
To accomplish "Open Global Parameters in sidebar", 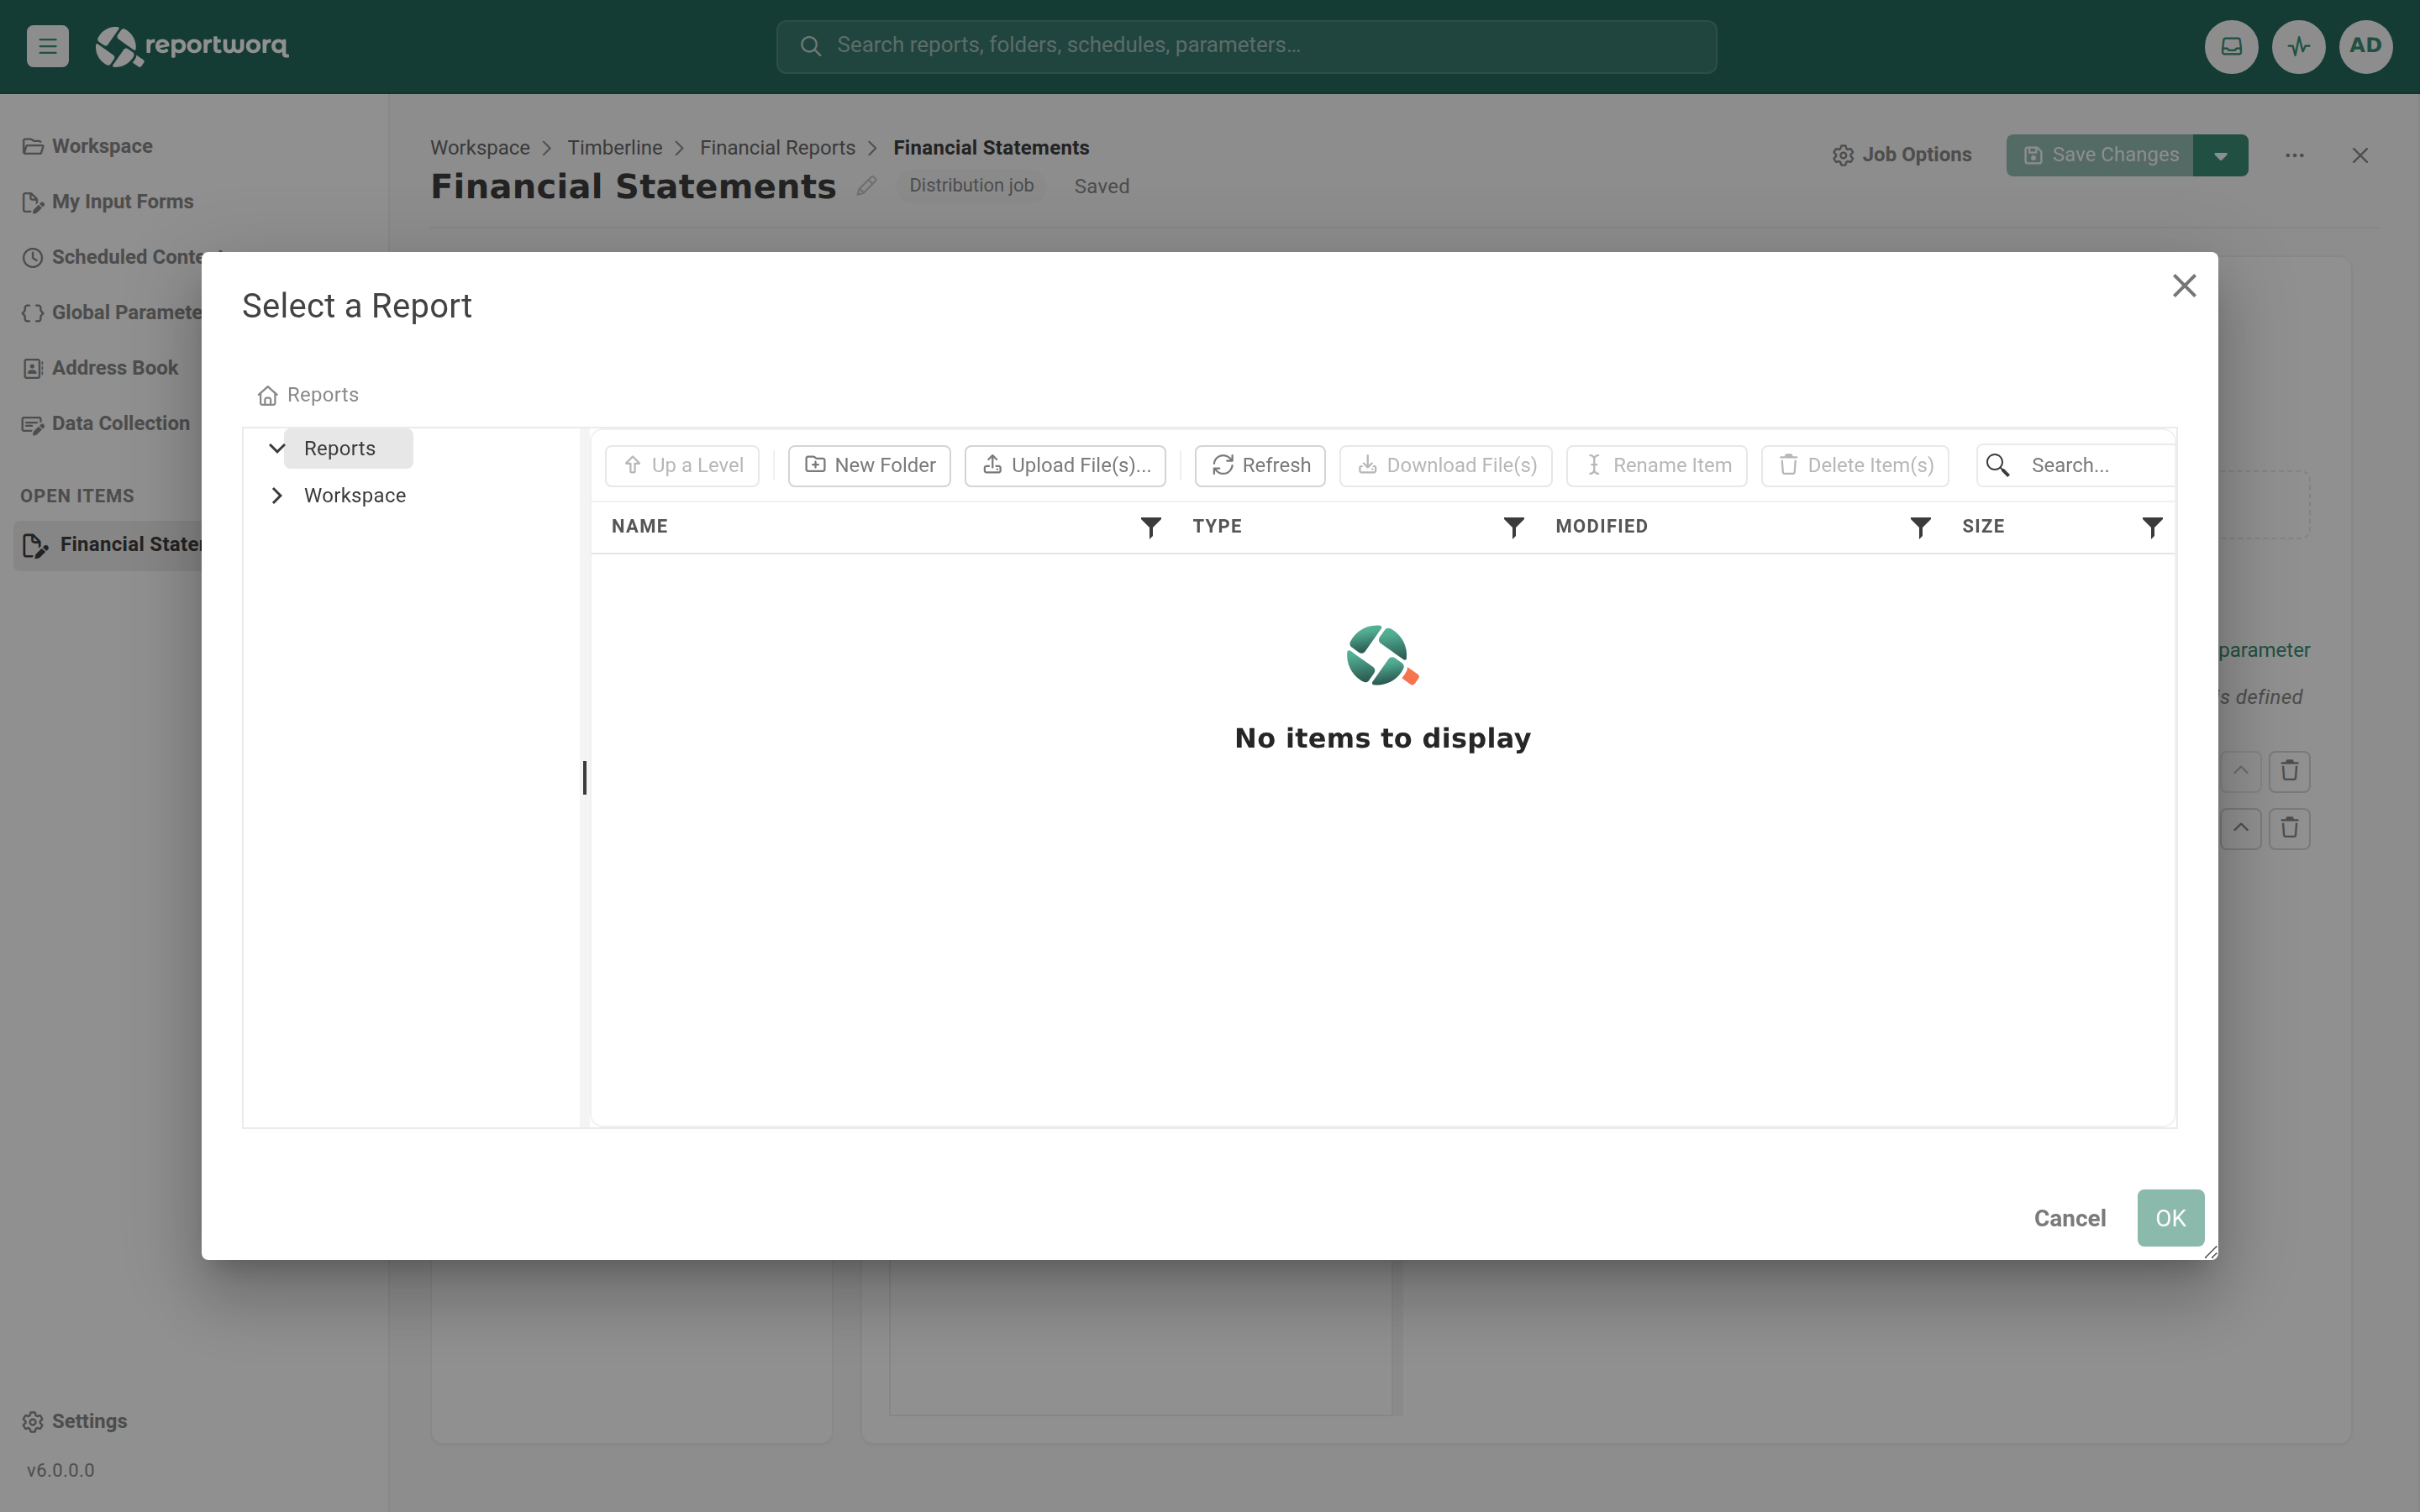I will coord(112,313).
